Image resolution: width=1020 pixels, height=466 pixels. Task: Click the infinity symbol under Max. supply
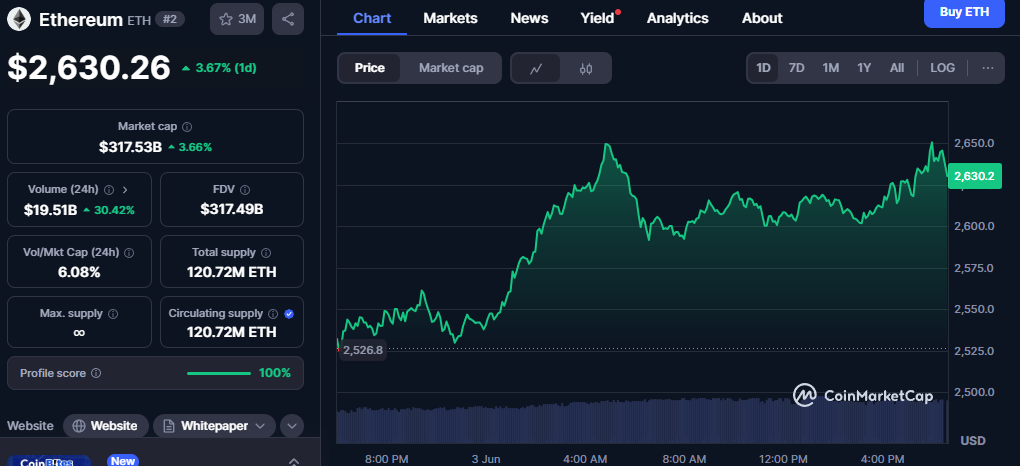(79, 333)
